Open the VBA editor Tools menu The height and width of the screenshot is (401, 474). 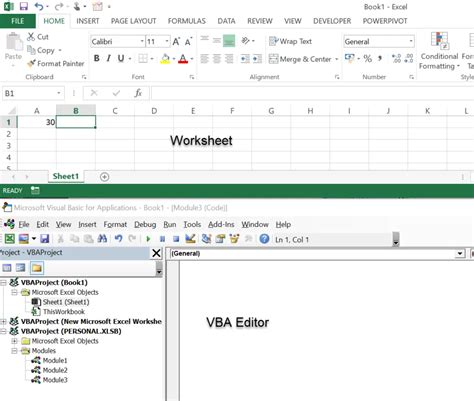[192, 224]
